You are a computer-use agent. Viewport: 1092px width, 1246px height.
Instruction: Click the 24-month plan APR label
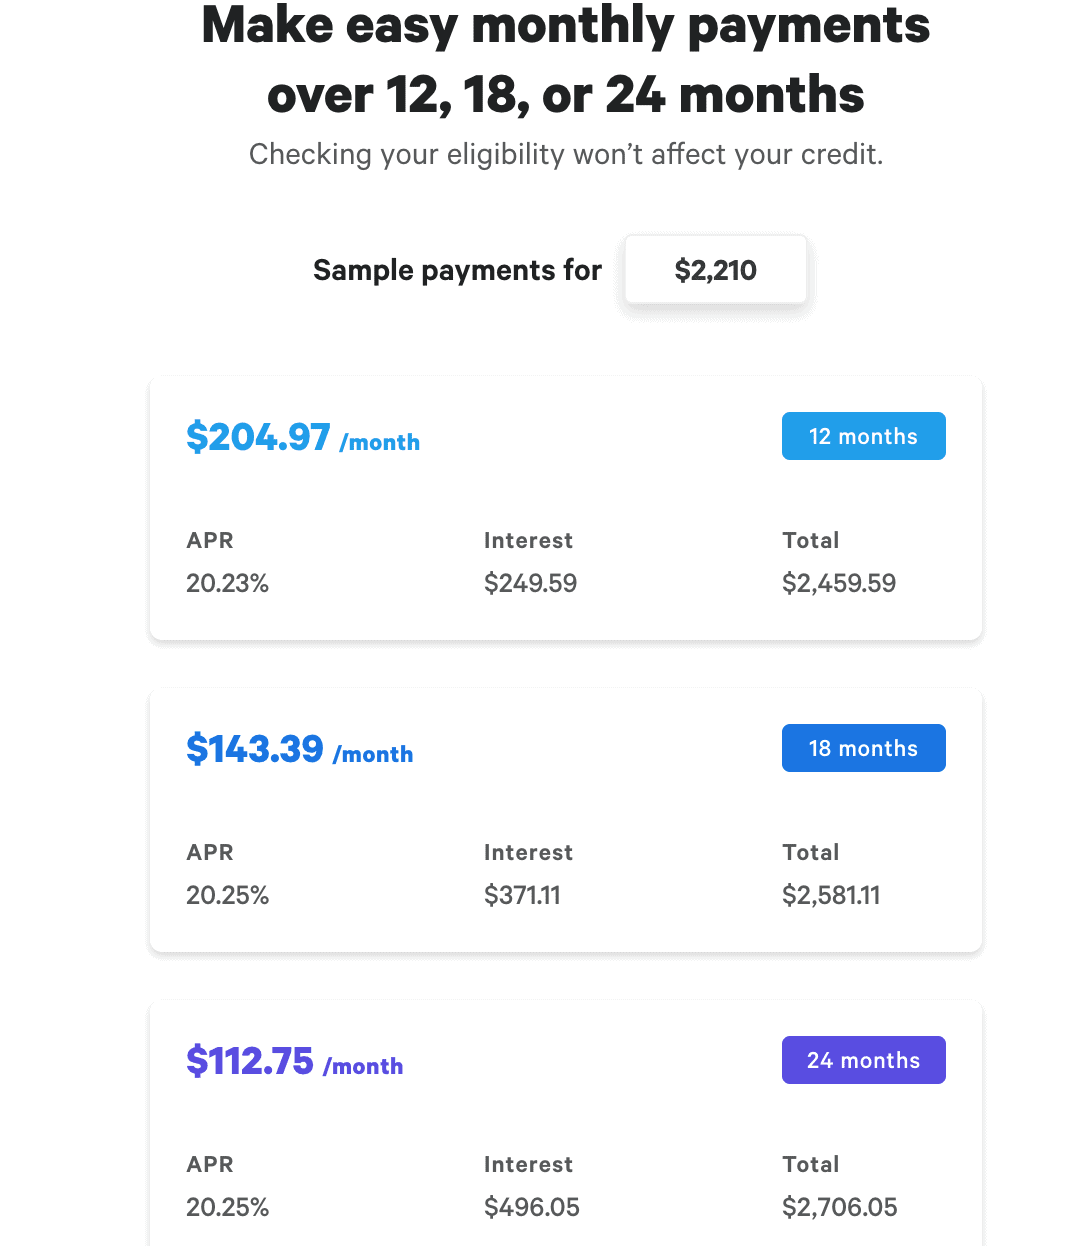[x=209, y=1164]
